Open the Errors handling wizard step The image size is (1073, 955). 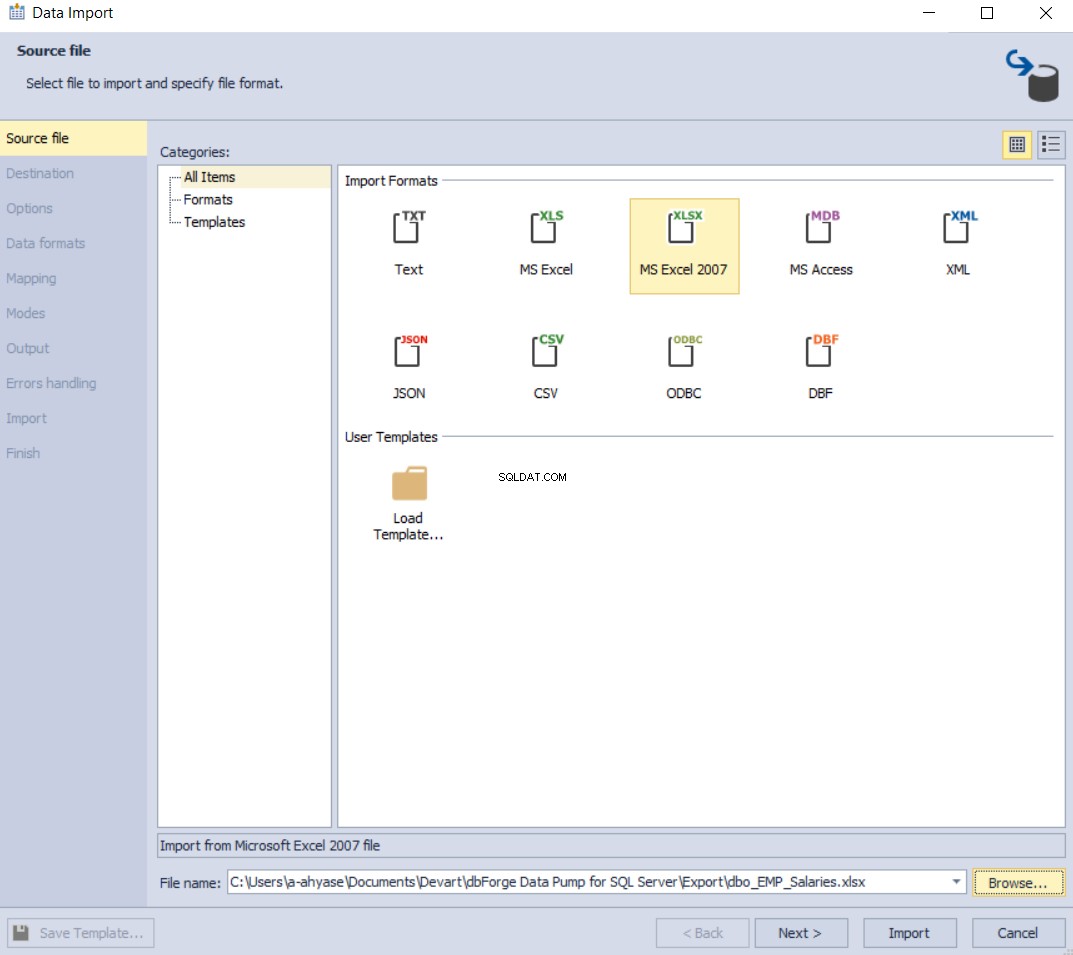pyautogui.click(x=73, y=383)
